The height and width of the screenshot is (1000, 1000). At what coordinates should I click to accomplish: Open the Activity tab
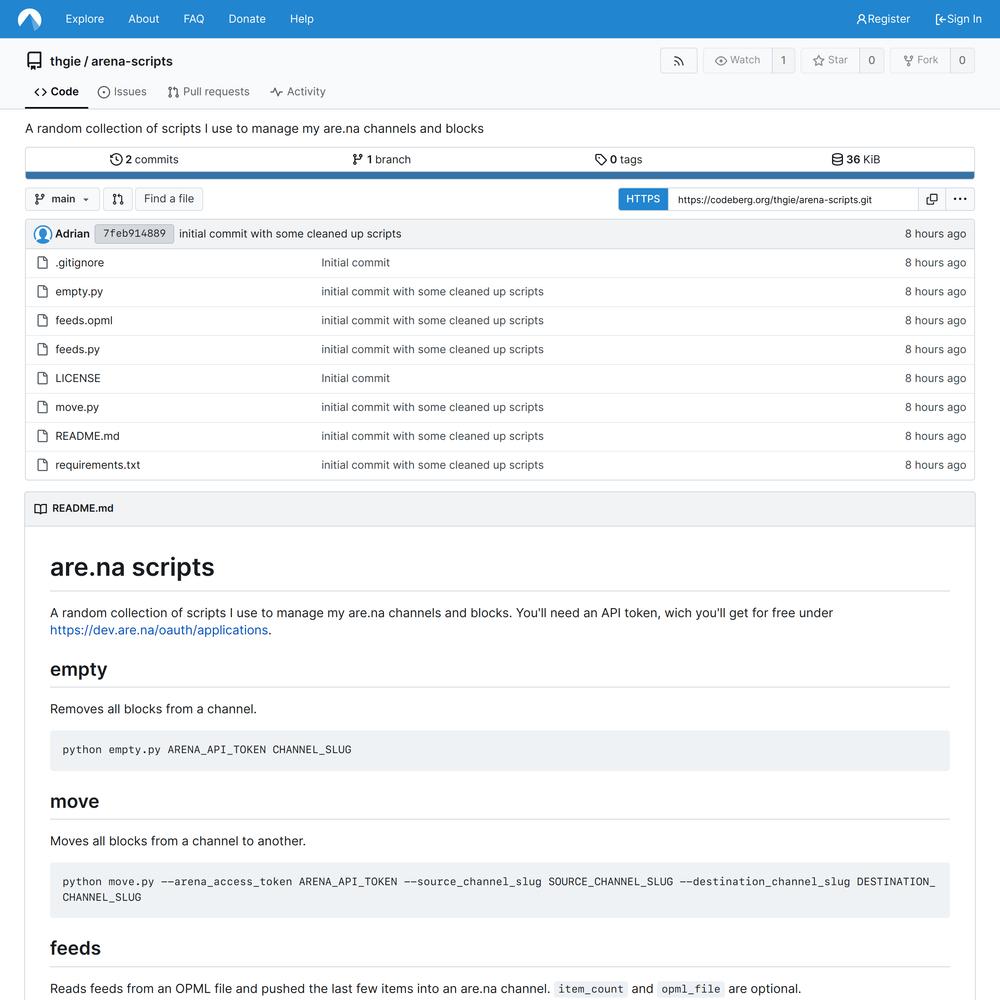point(298,92)
